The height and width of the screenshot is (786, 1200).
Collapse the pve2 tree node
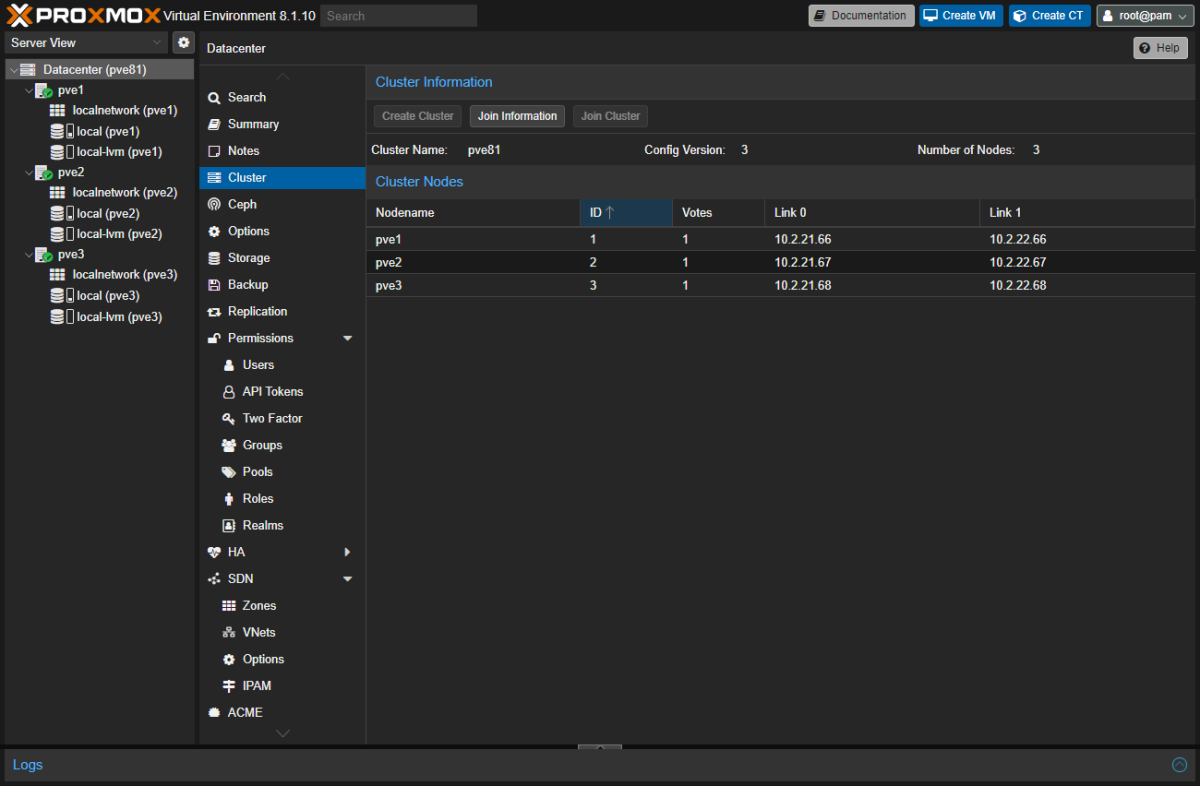click(28, 172)
